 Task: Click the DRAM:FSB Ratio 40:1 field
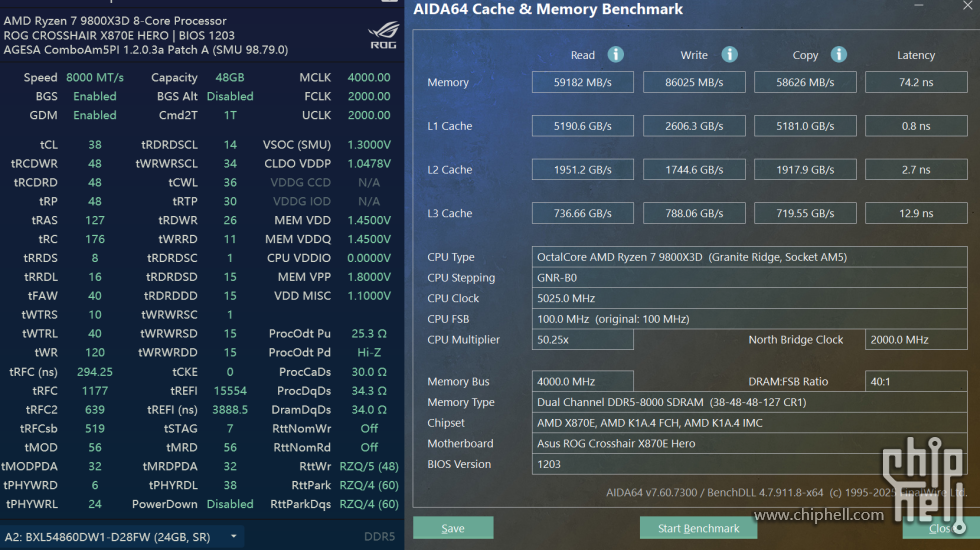point(916,381)
